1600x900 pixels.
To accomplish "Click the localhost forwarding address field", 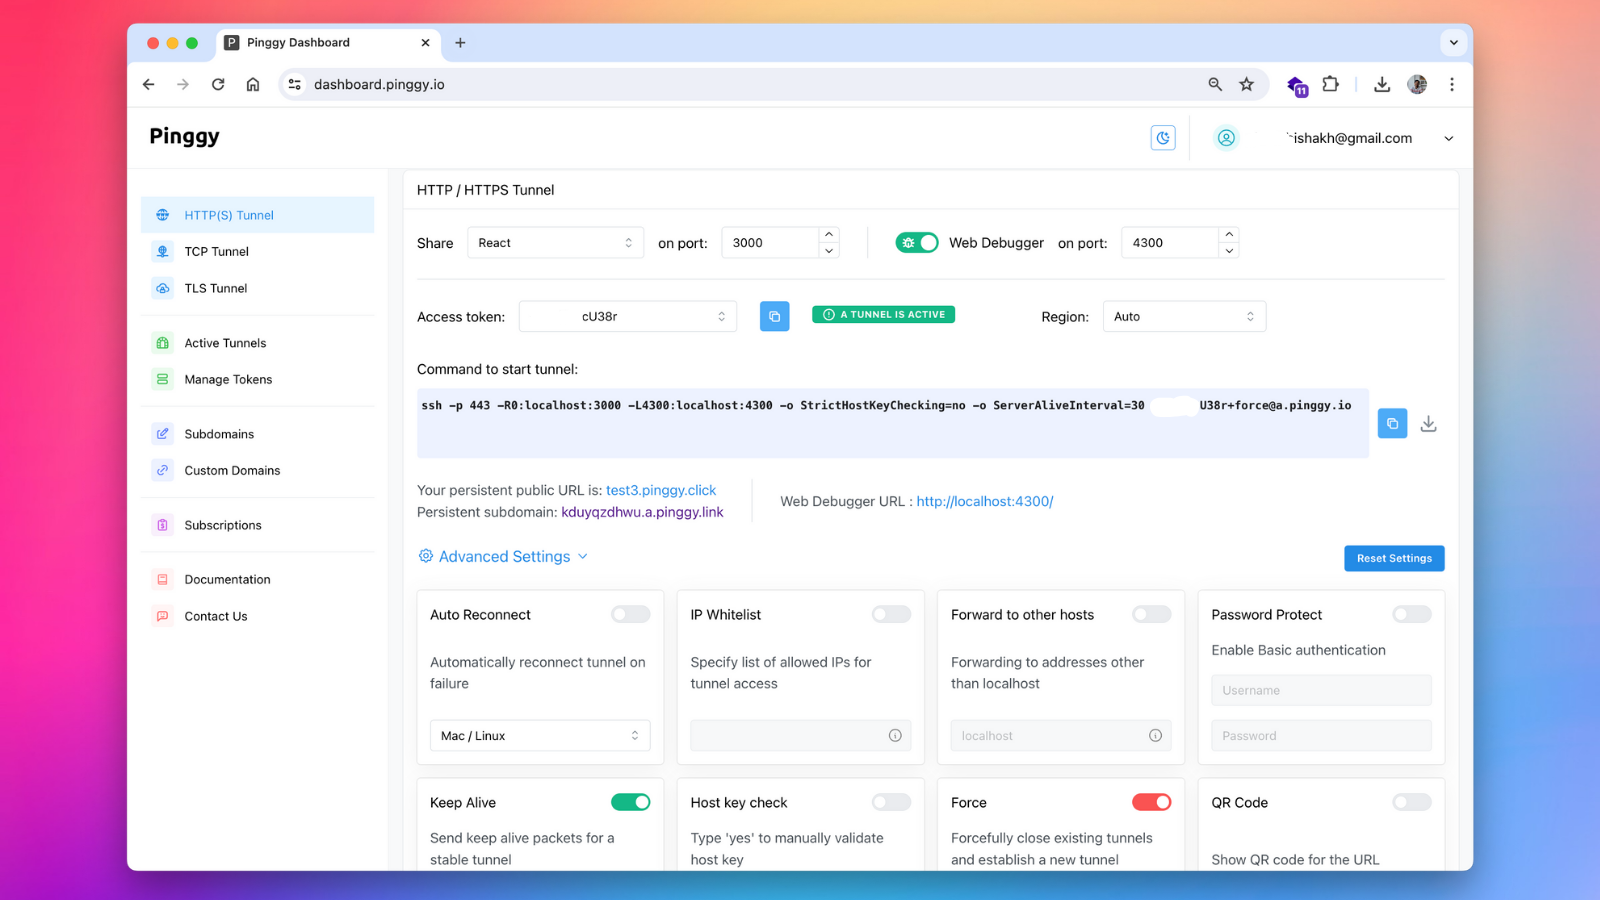I will click(1060, 736).
